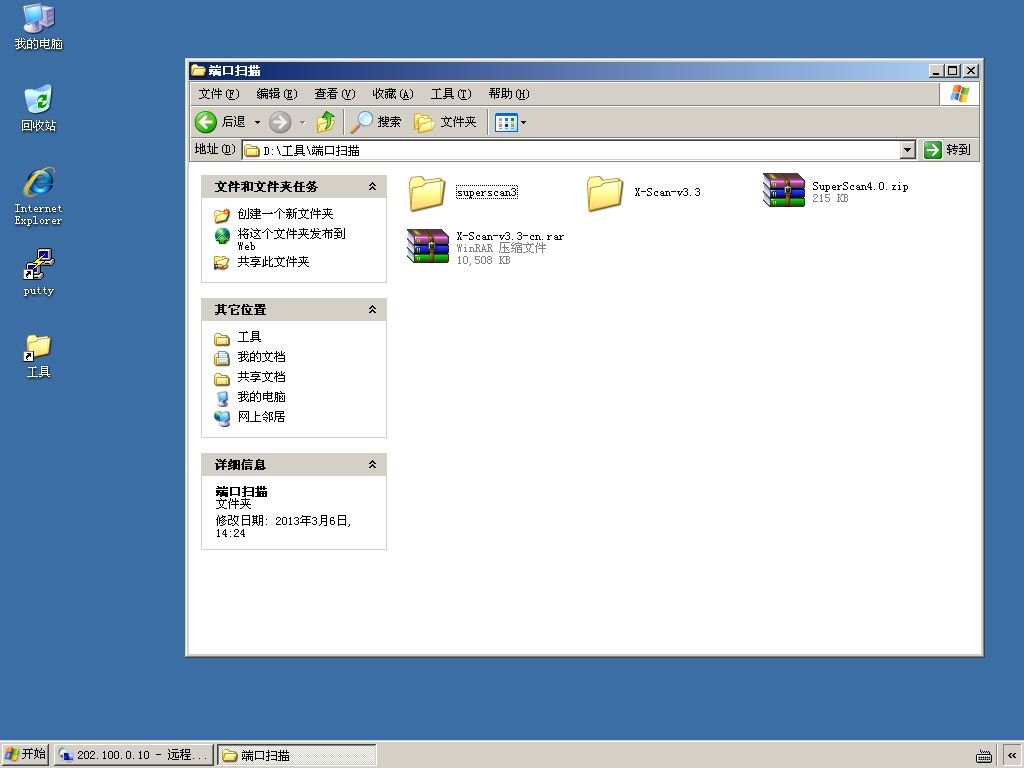Viewport: 1024px width, 768px height.
Task: Click the 开始 Start button
Action: (25, 755)
